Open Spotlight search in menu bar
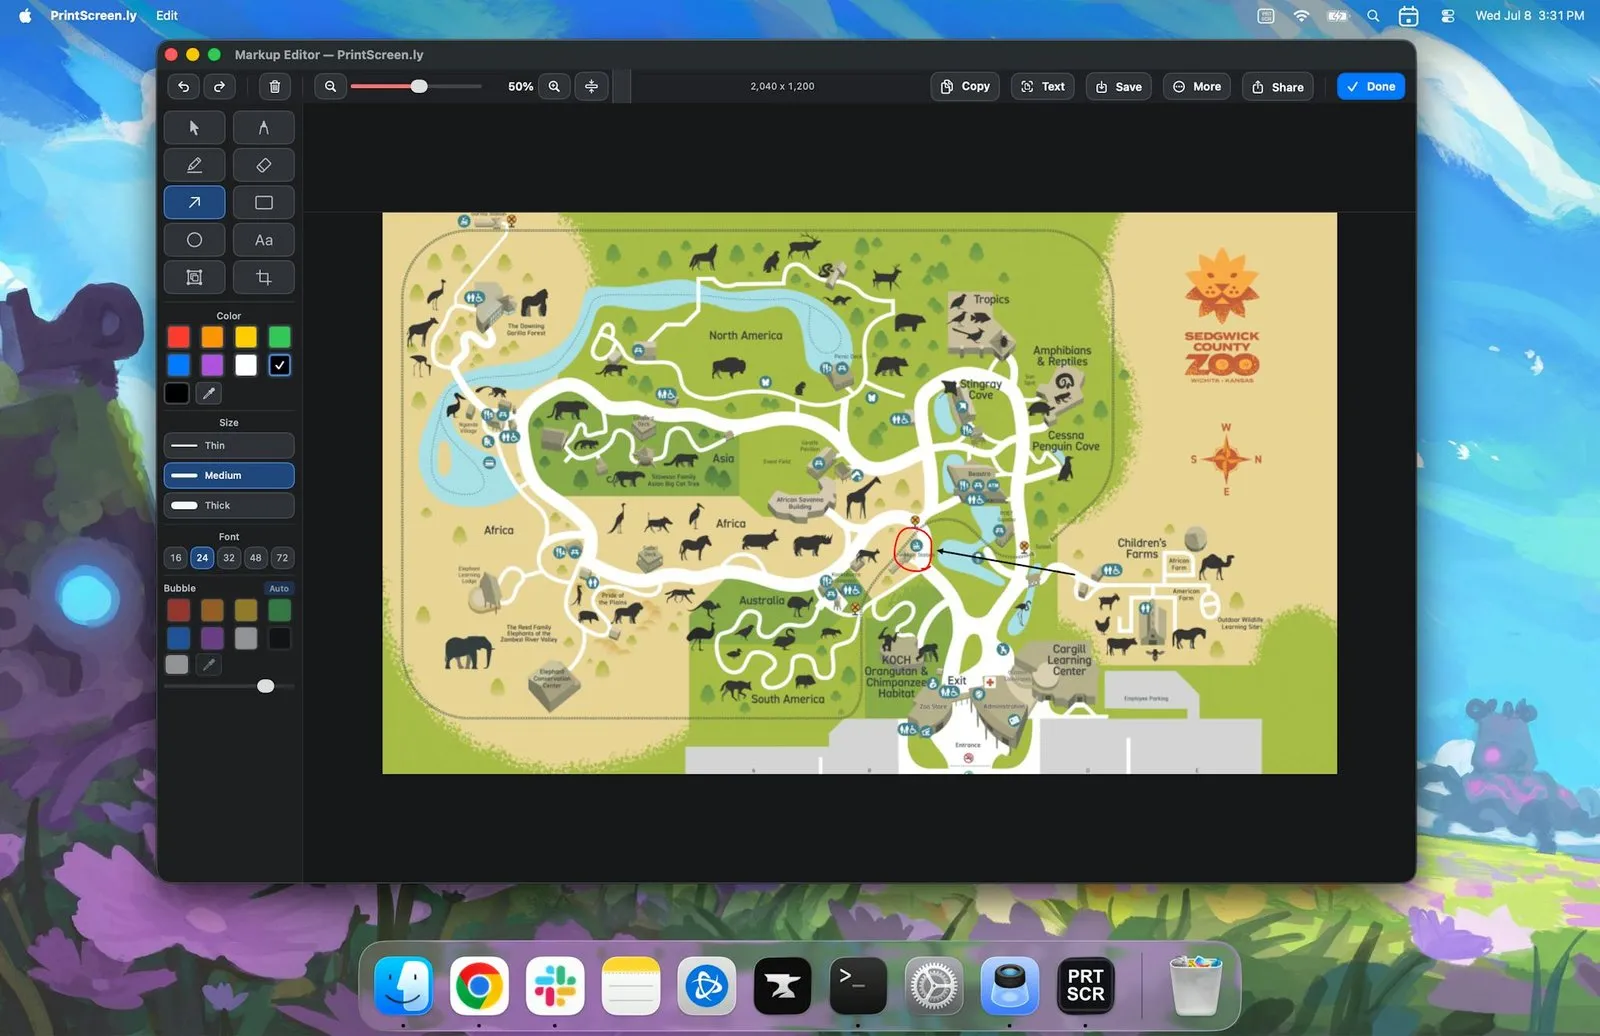The height and width of the screenshot is (1036, 1600). point(1374,16)
